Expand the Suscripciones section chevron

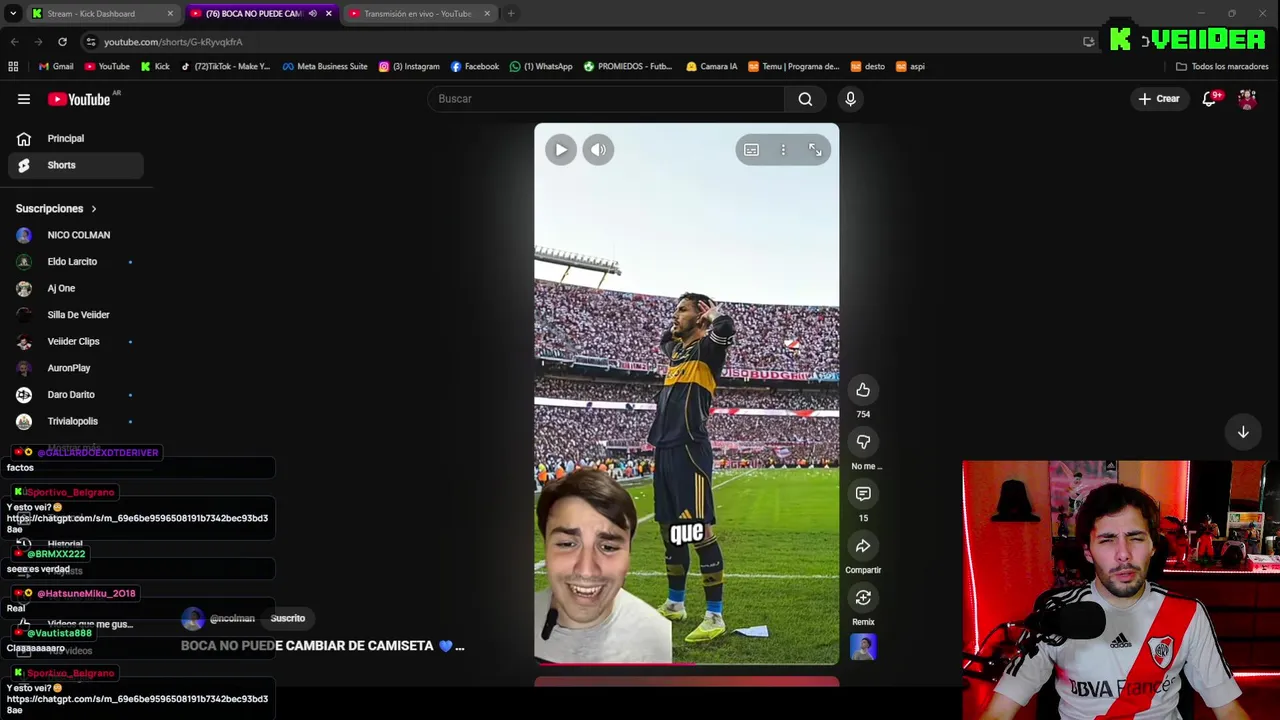tap(94, 209)
